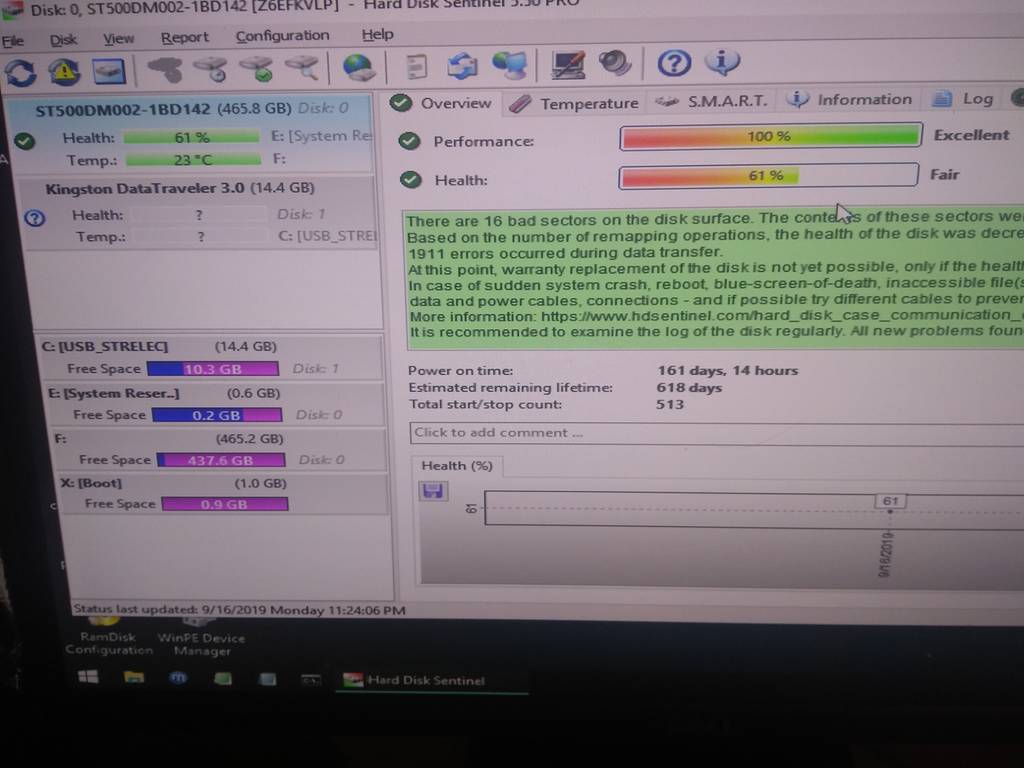Open the Help menu

[x=377, y=34]
